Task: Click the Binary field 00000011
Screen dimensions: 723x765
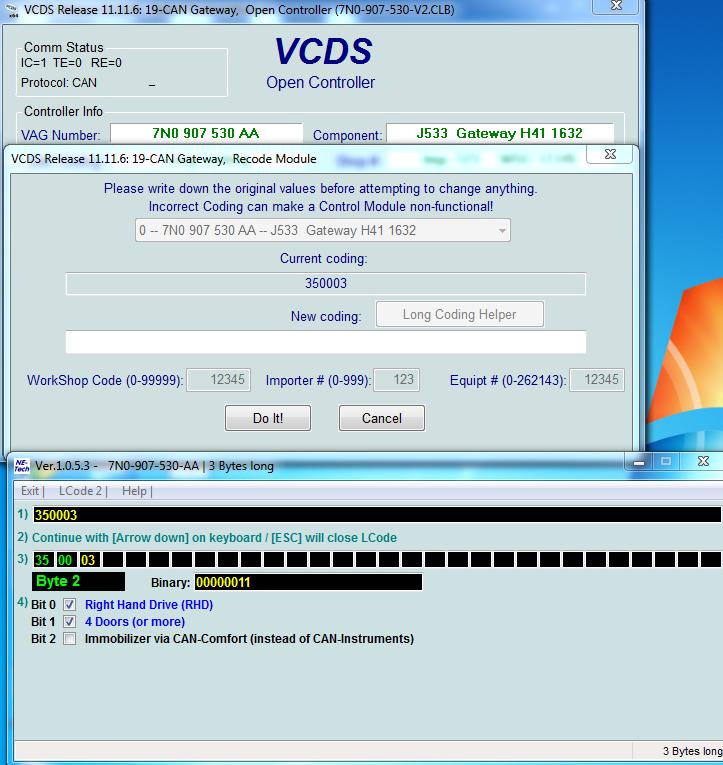Action: click(x=308, y=582)
